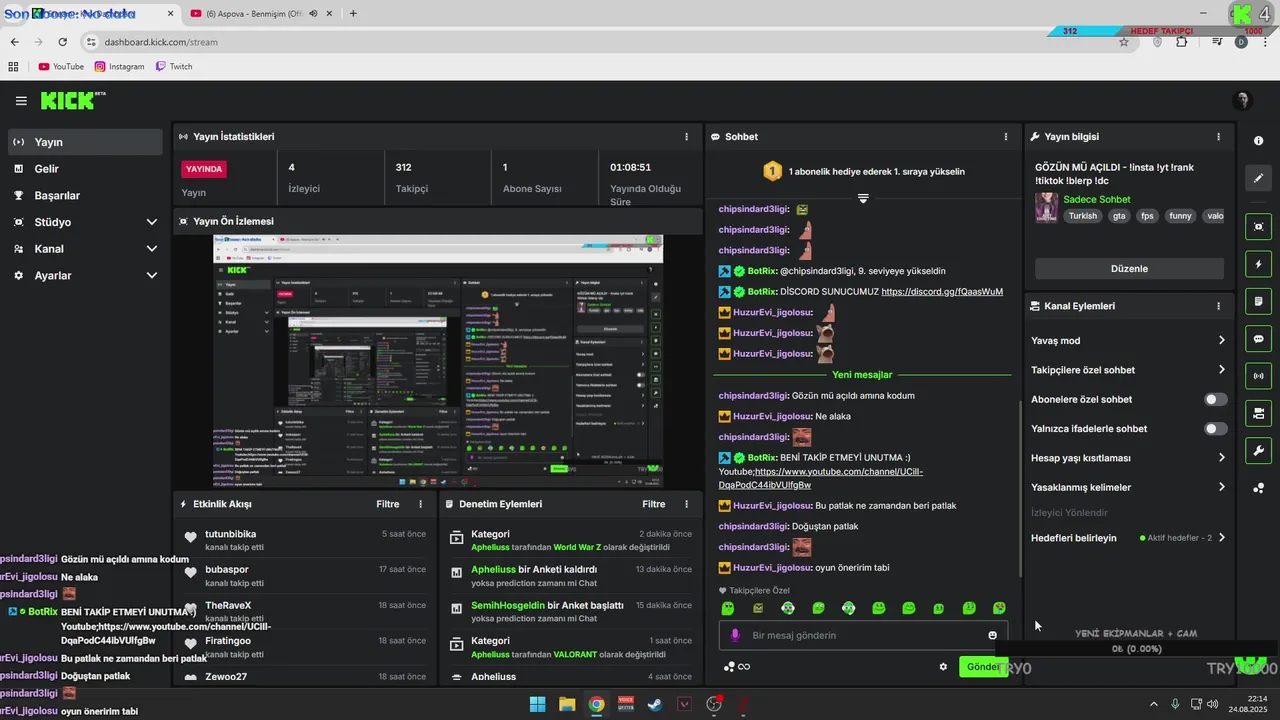Open Sohbet panel three-dot menu
The height and width of the screenshot is (720, 1280).
tap(1006, 137)
